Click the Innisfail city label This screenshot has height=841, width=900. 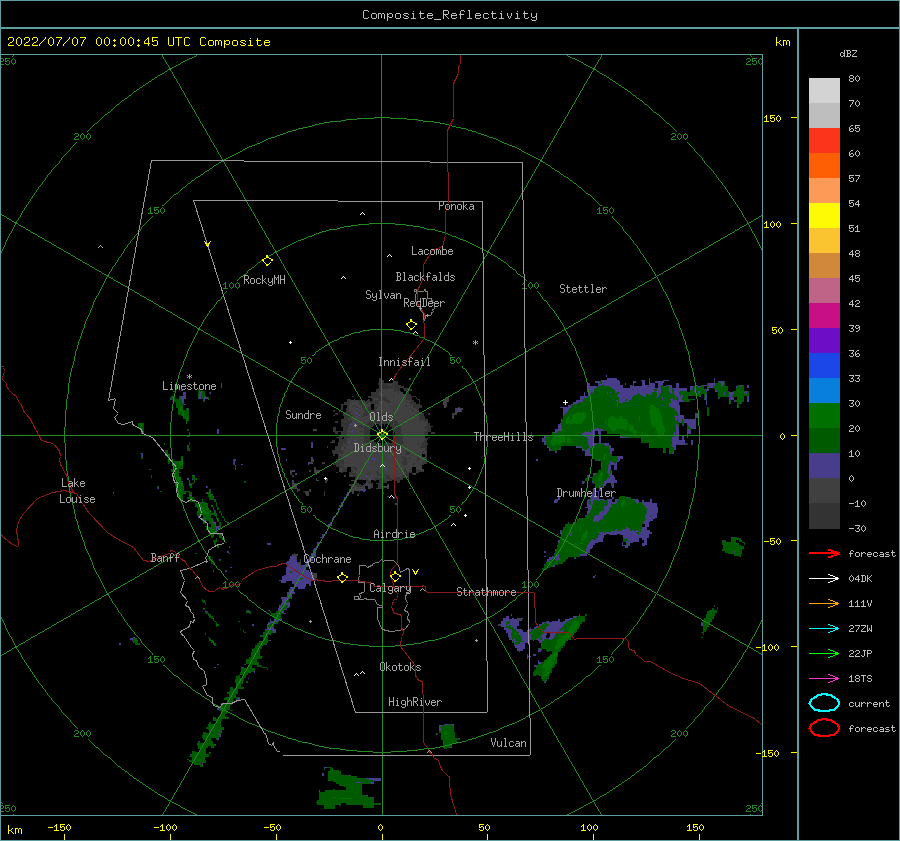[404, 362]
